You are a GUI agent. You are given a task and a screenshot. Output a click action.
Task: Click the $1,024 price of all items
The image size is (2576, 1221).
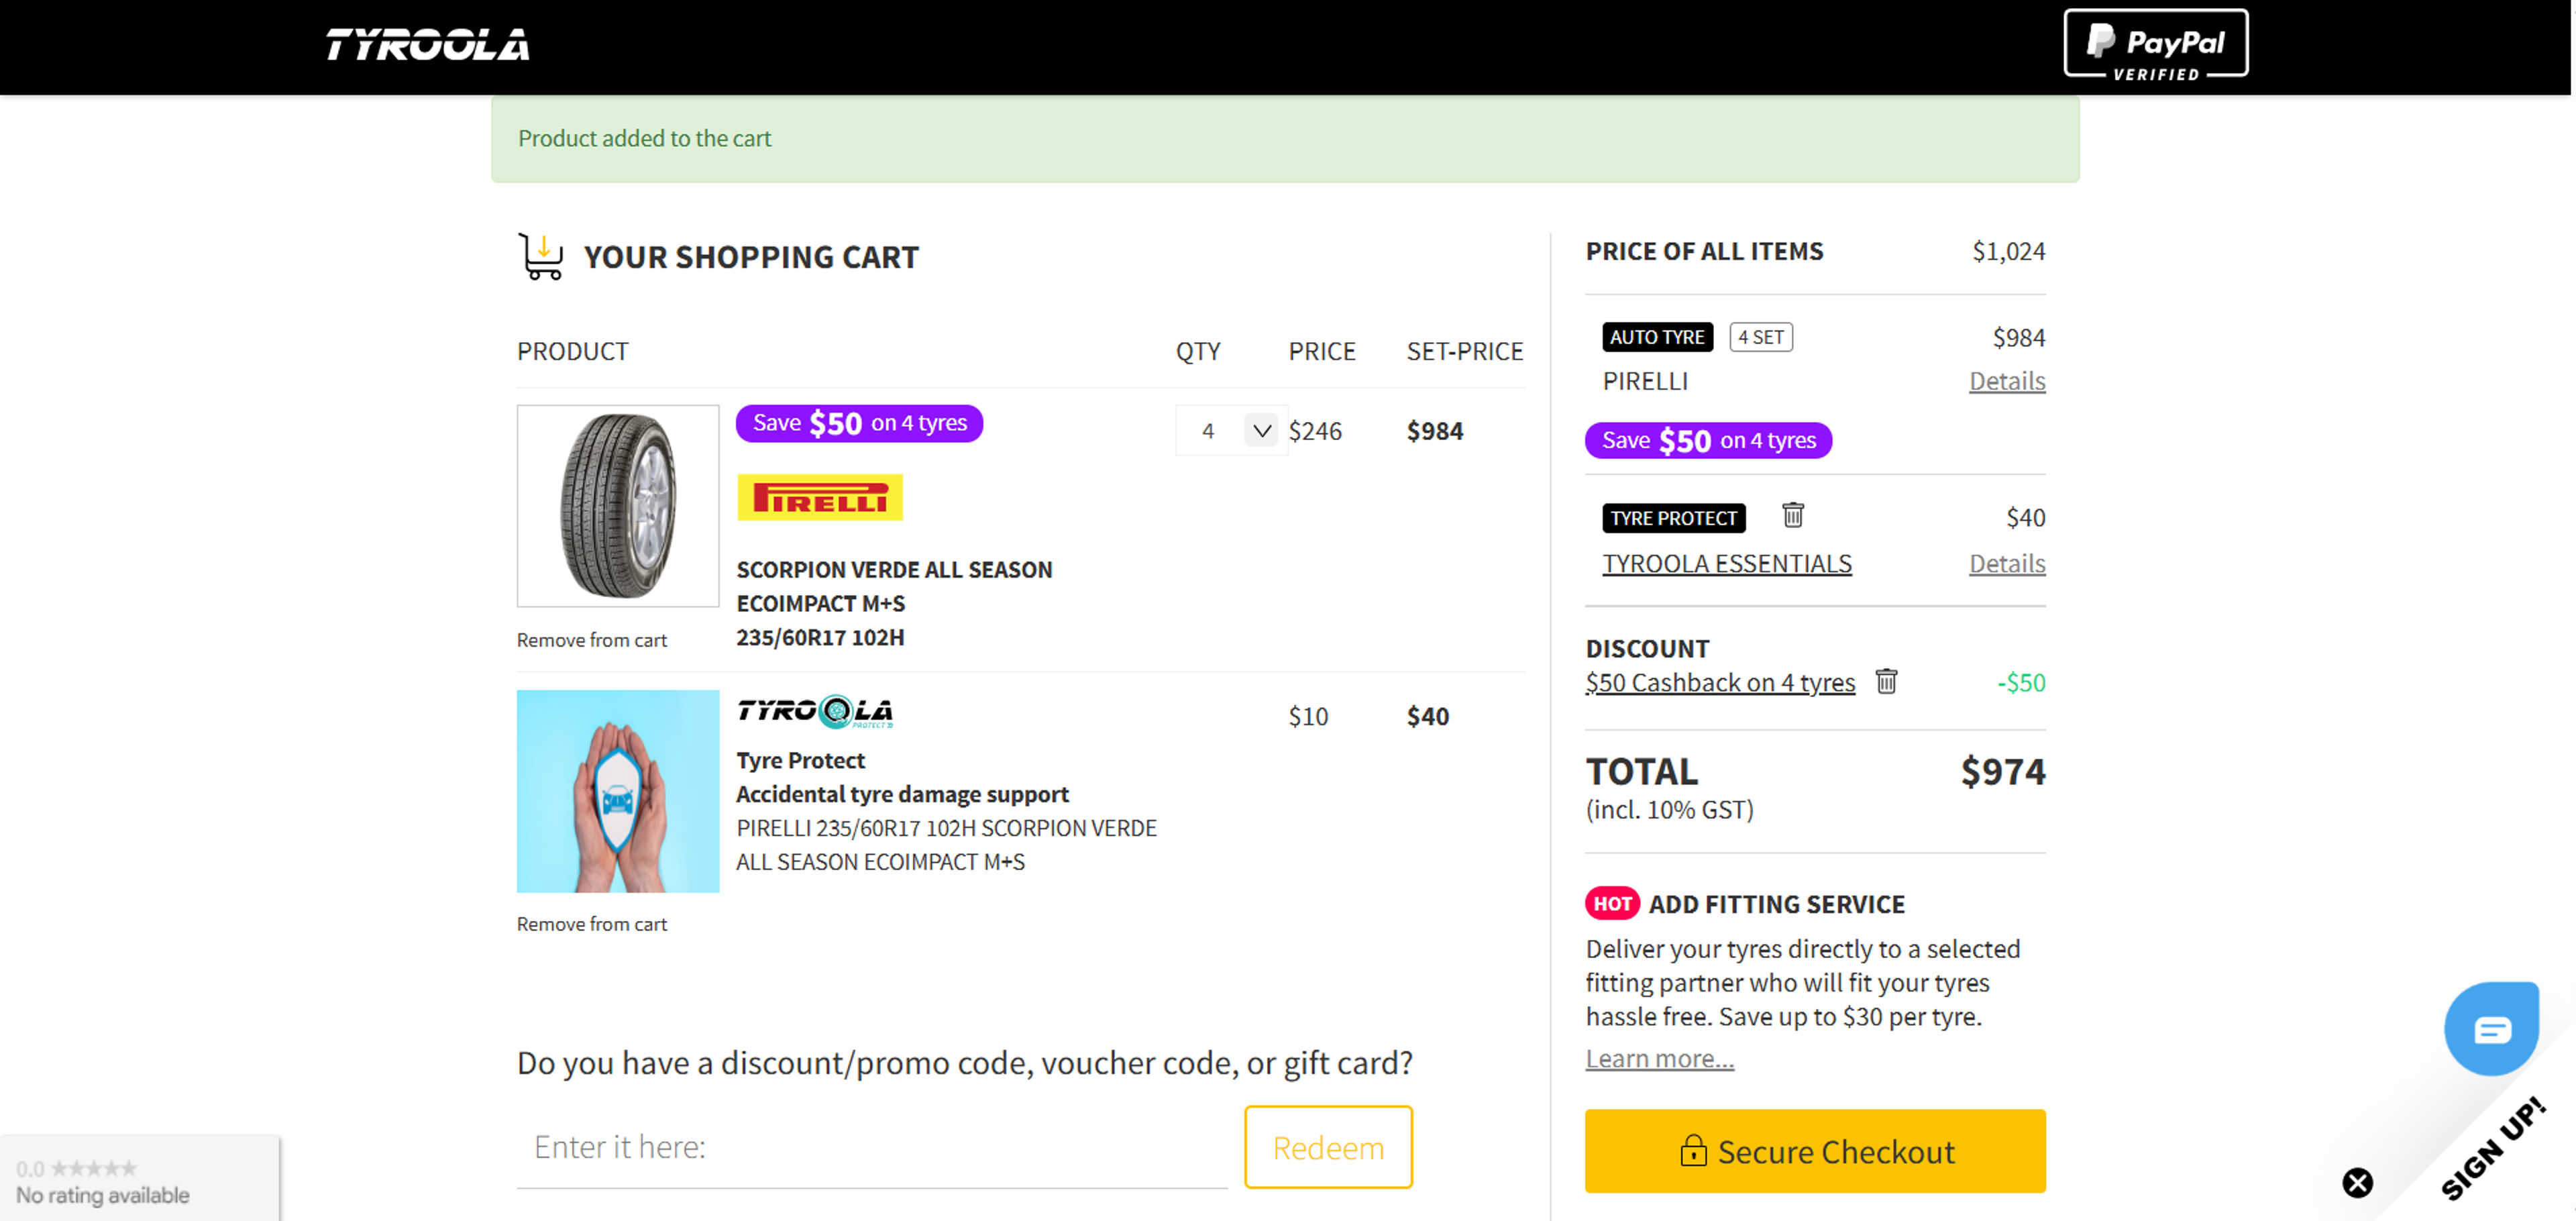pyautogui.click(x=2008, y=251)
